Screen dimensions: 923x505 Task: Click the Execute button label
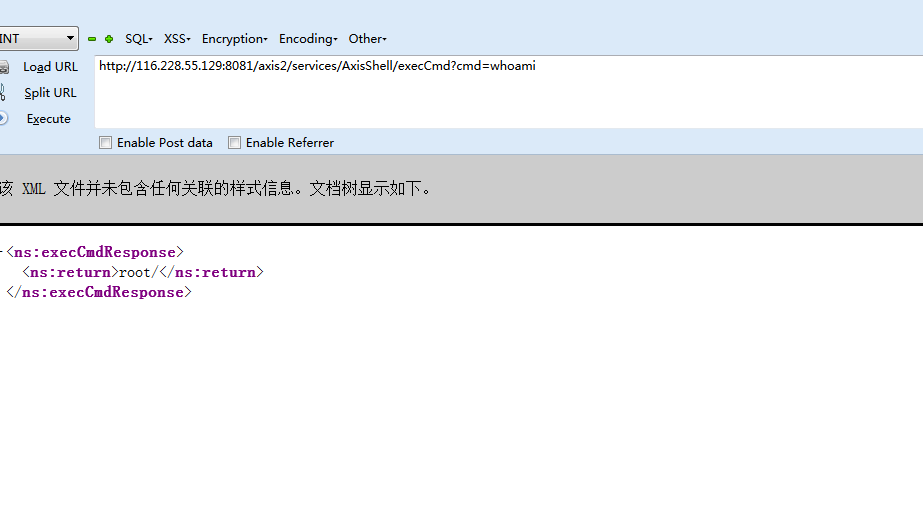point(49,119)
